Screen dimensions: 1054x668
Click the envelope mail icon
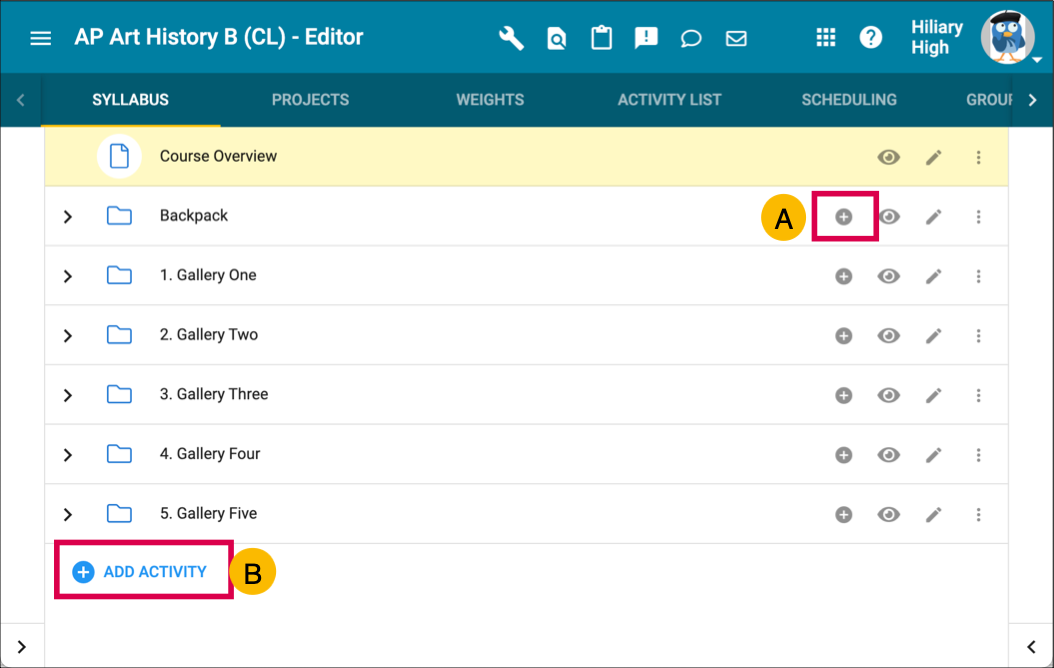736,38
